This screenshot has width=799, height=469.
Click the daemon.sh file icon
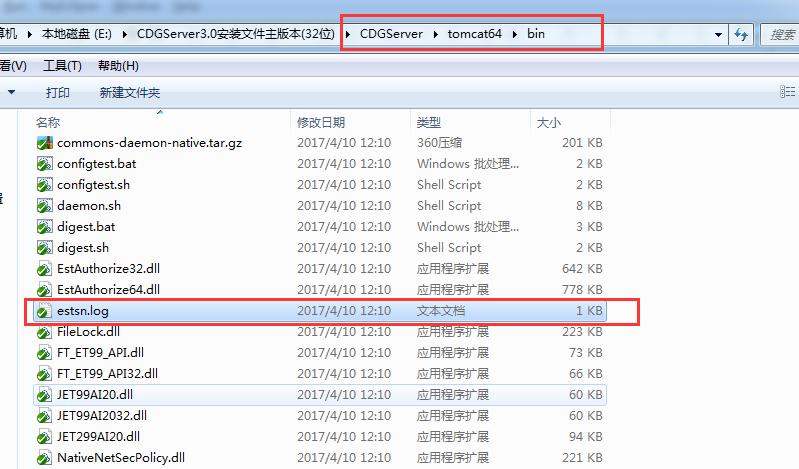pos(44,206)
